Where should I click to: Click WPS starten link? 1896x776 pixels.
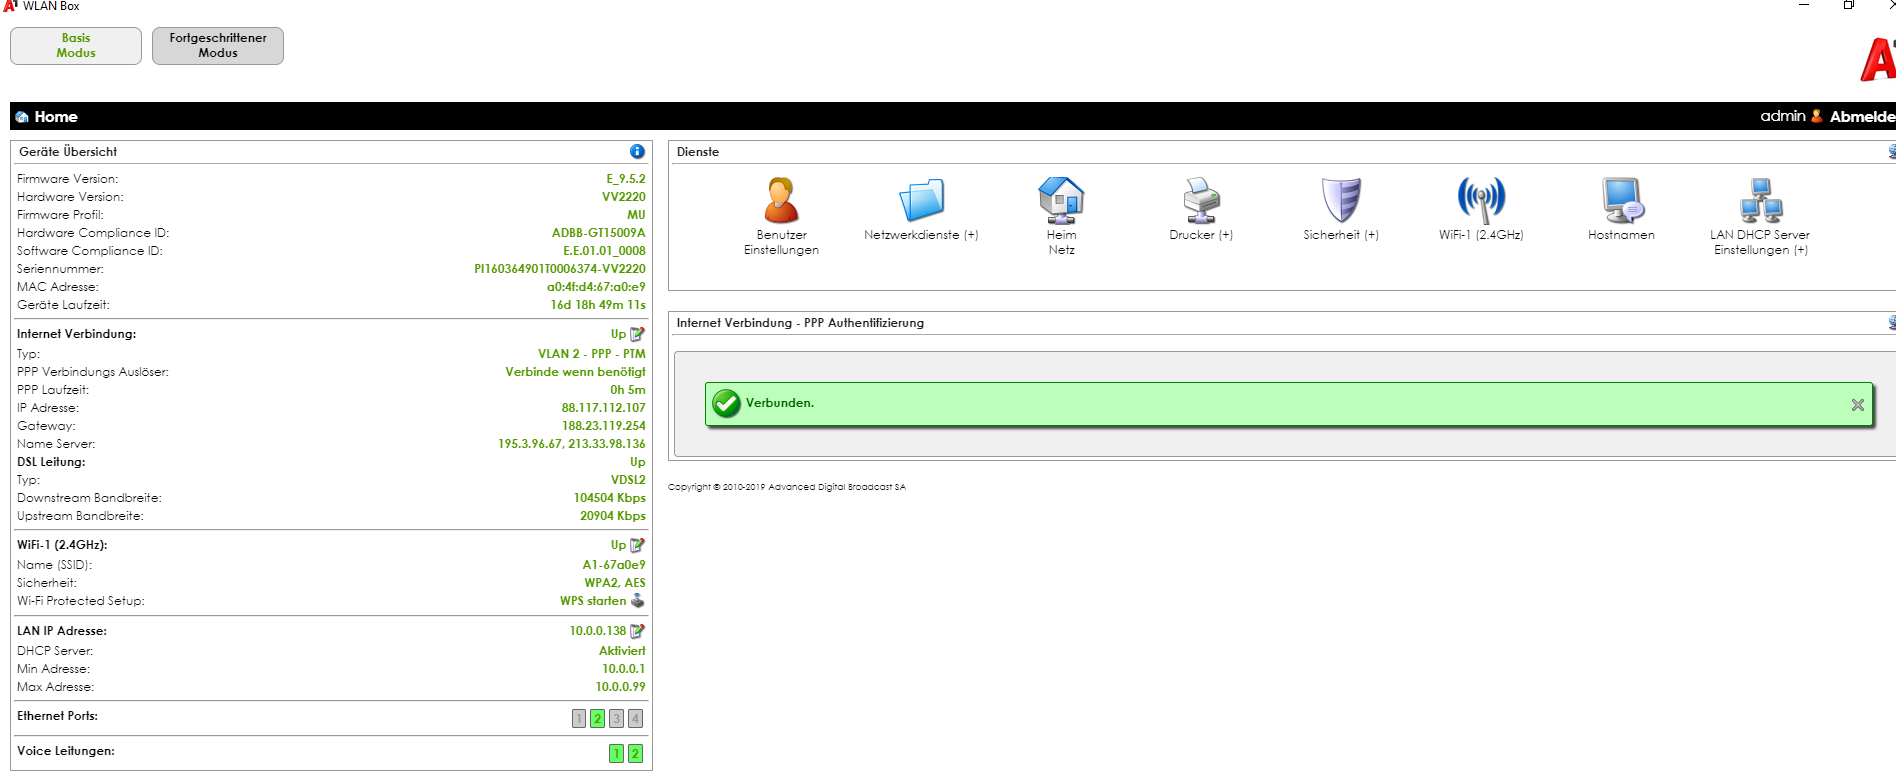pos(593,601)
